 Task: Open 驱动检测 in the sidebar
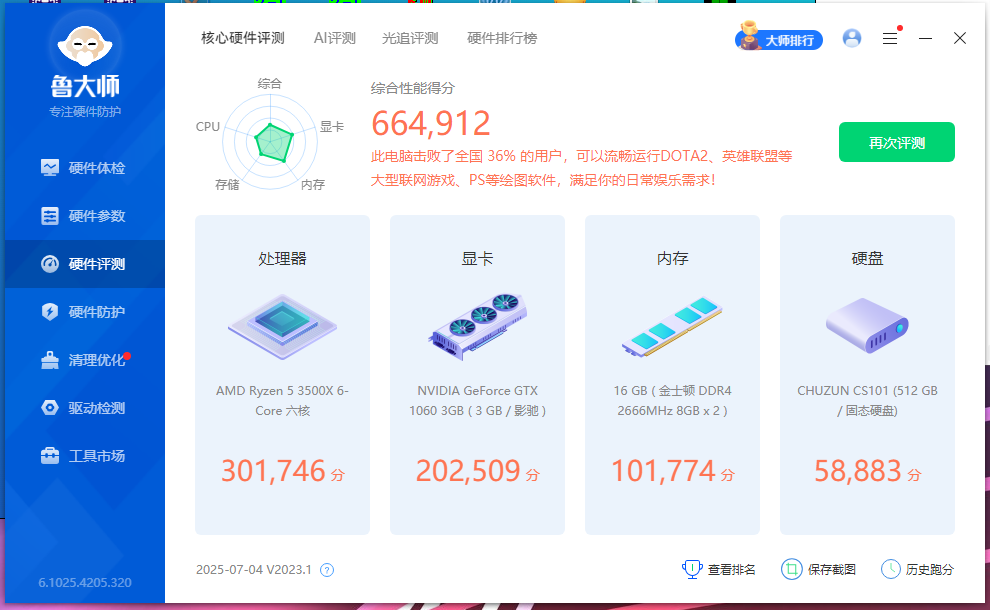(85, 408)
